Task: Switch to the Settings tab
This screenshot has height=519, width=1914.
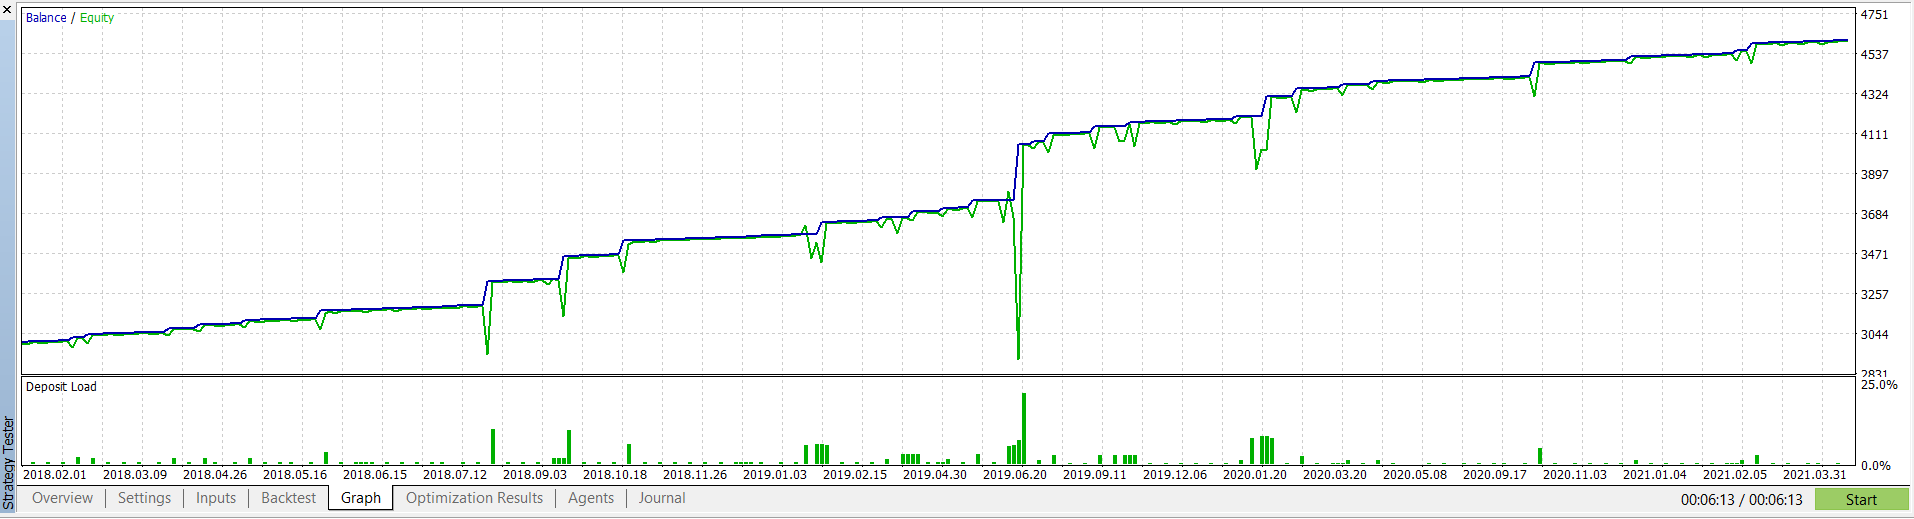Action: [144, 498]
